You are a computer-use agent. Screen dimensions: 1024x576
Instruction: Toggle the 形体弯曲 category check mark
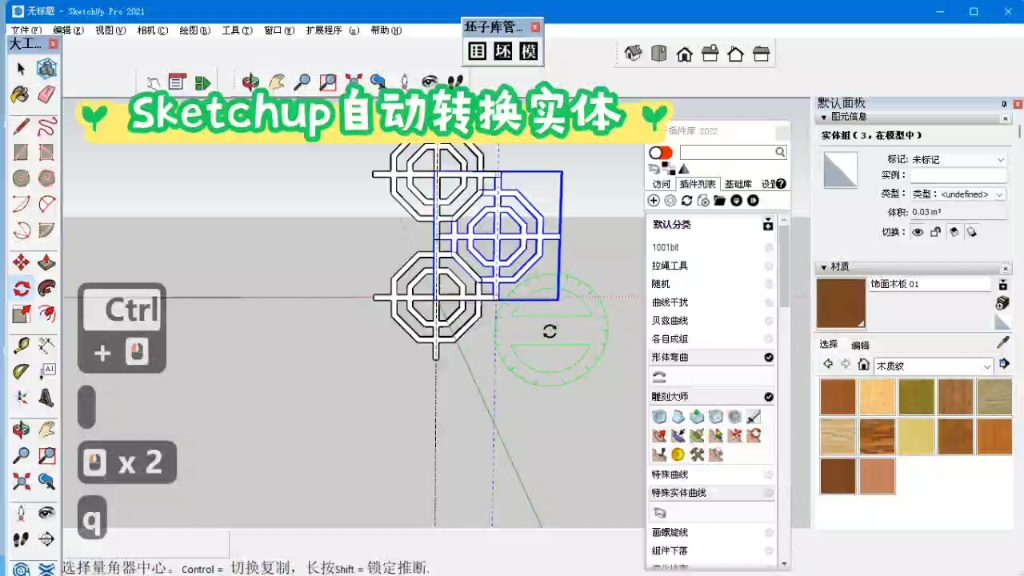tap(769, 357)
